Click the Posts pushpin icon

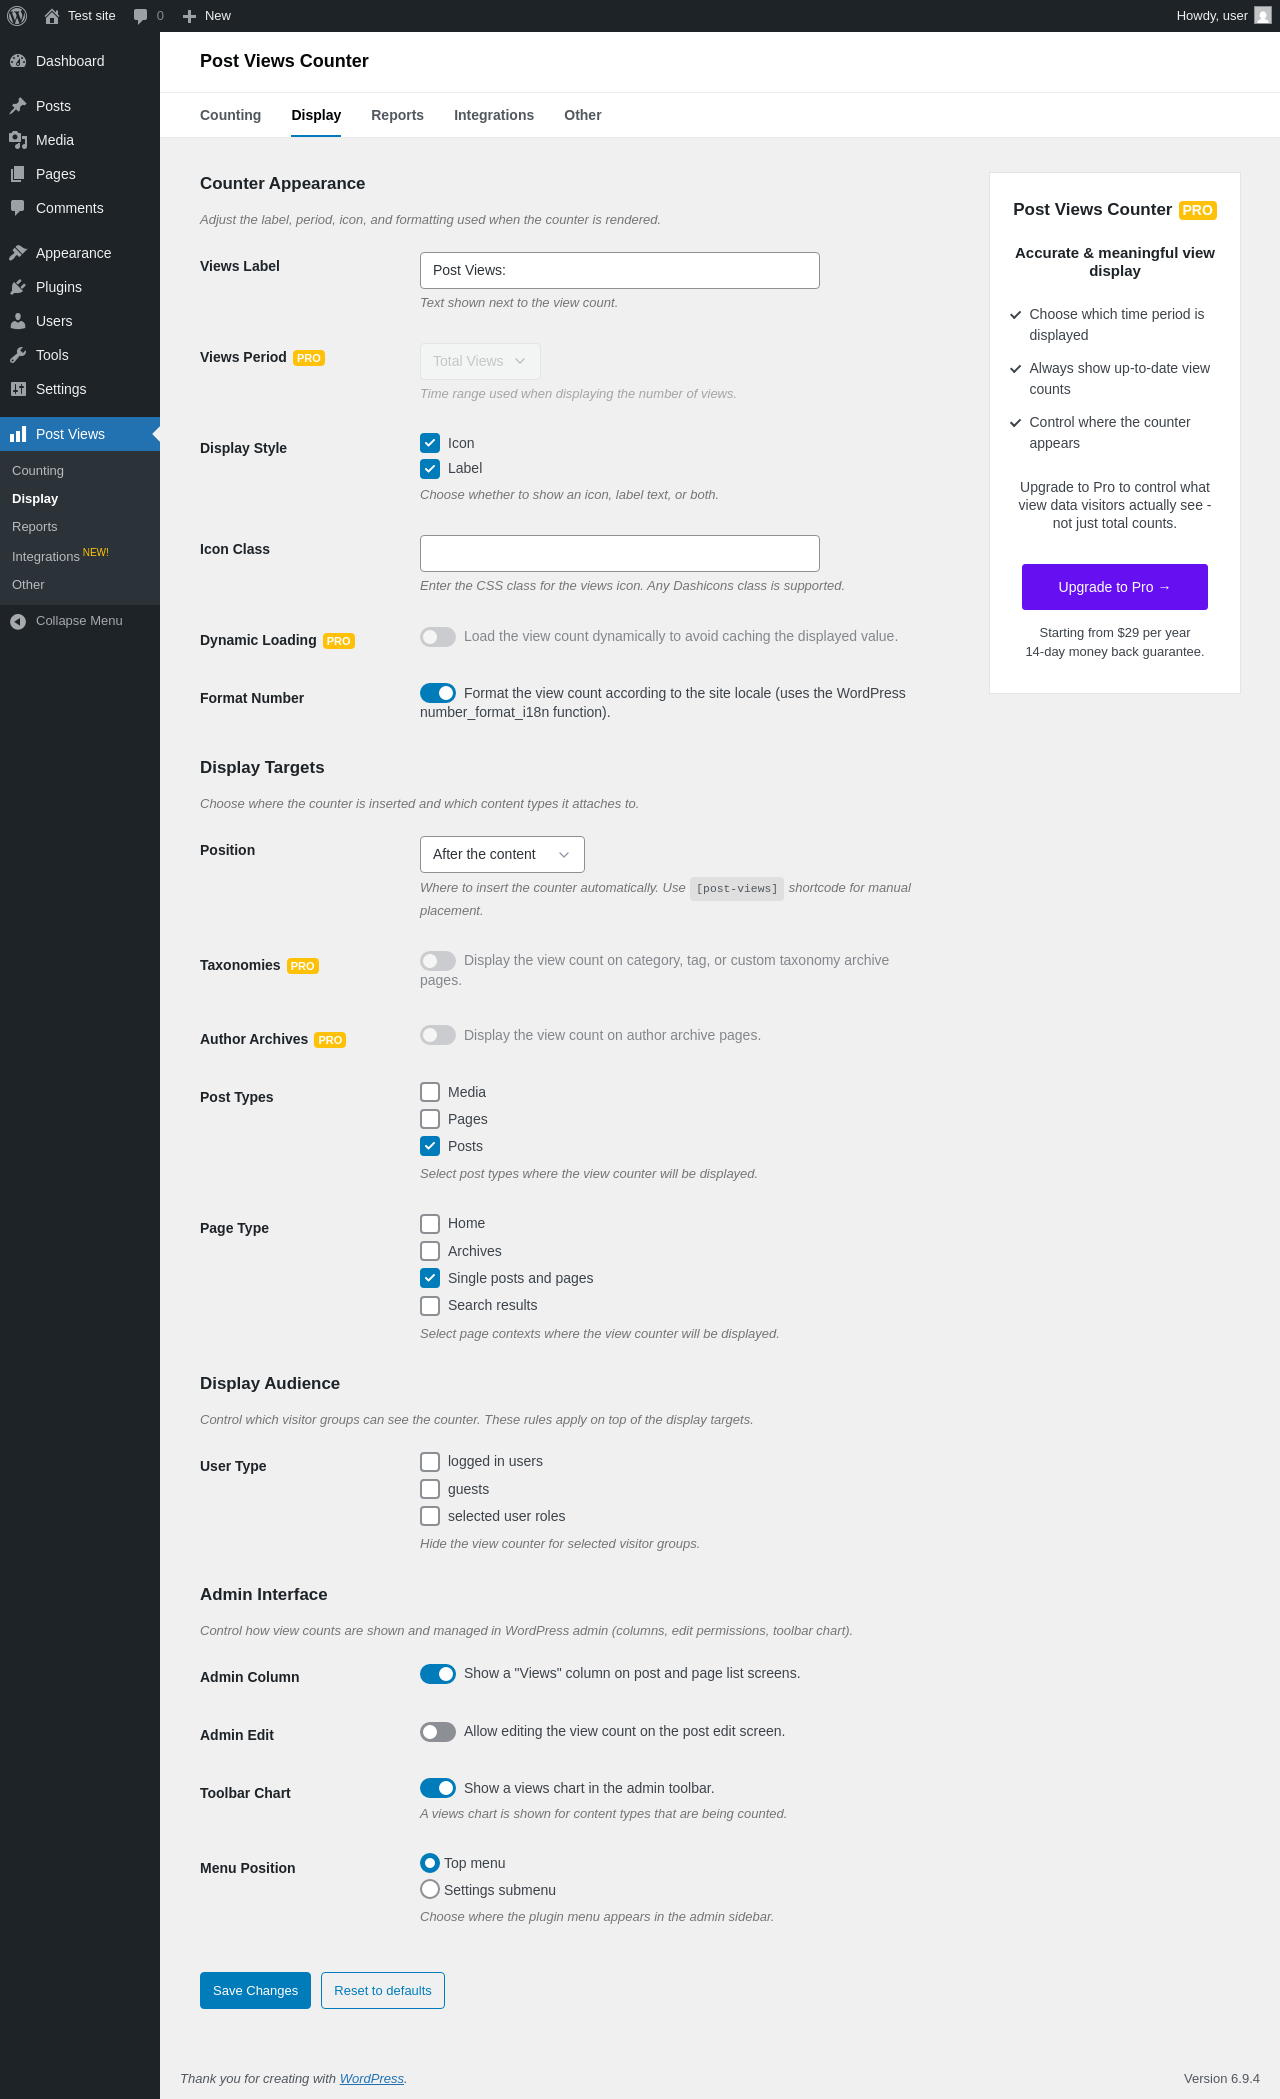(18, 106)
